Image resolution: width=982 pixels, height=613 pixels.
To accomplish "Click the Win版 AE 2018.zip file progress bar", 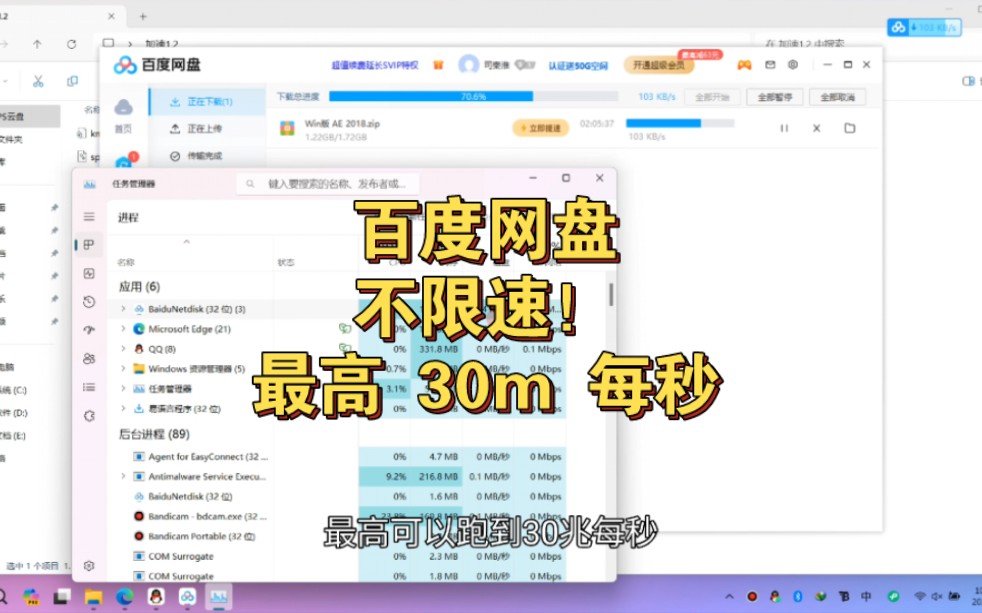I will tap(680, 123).
